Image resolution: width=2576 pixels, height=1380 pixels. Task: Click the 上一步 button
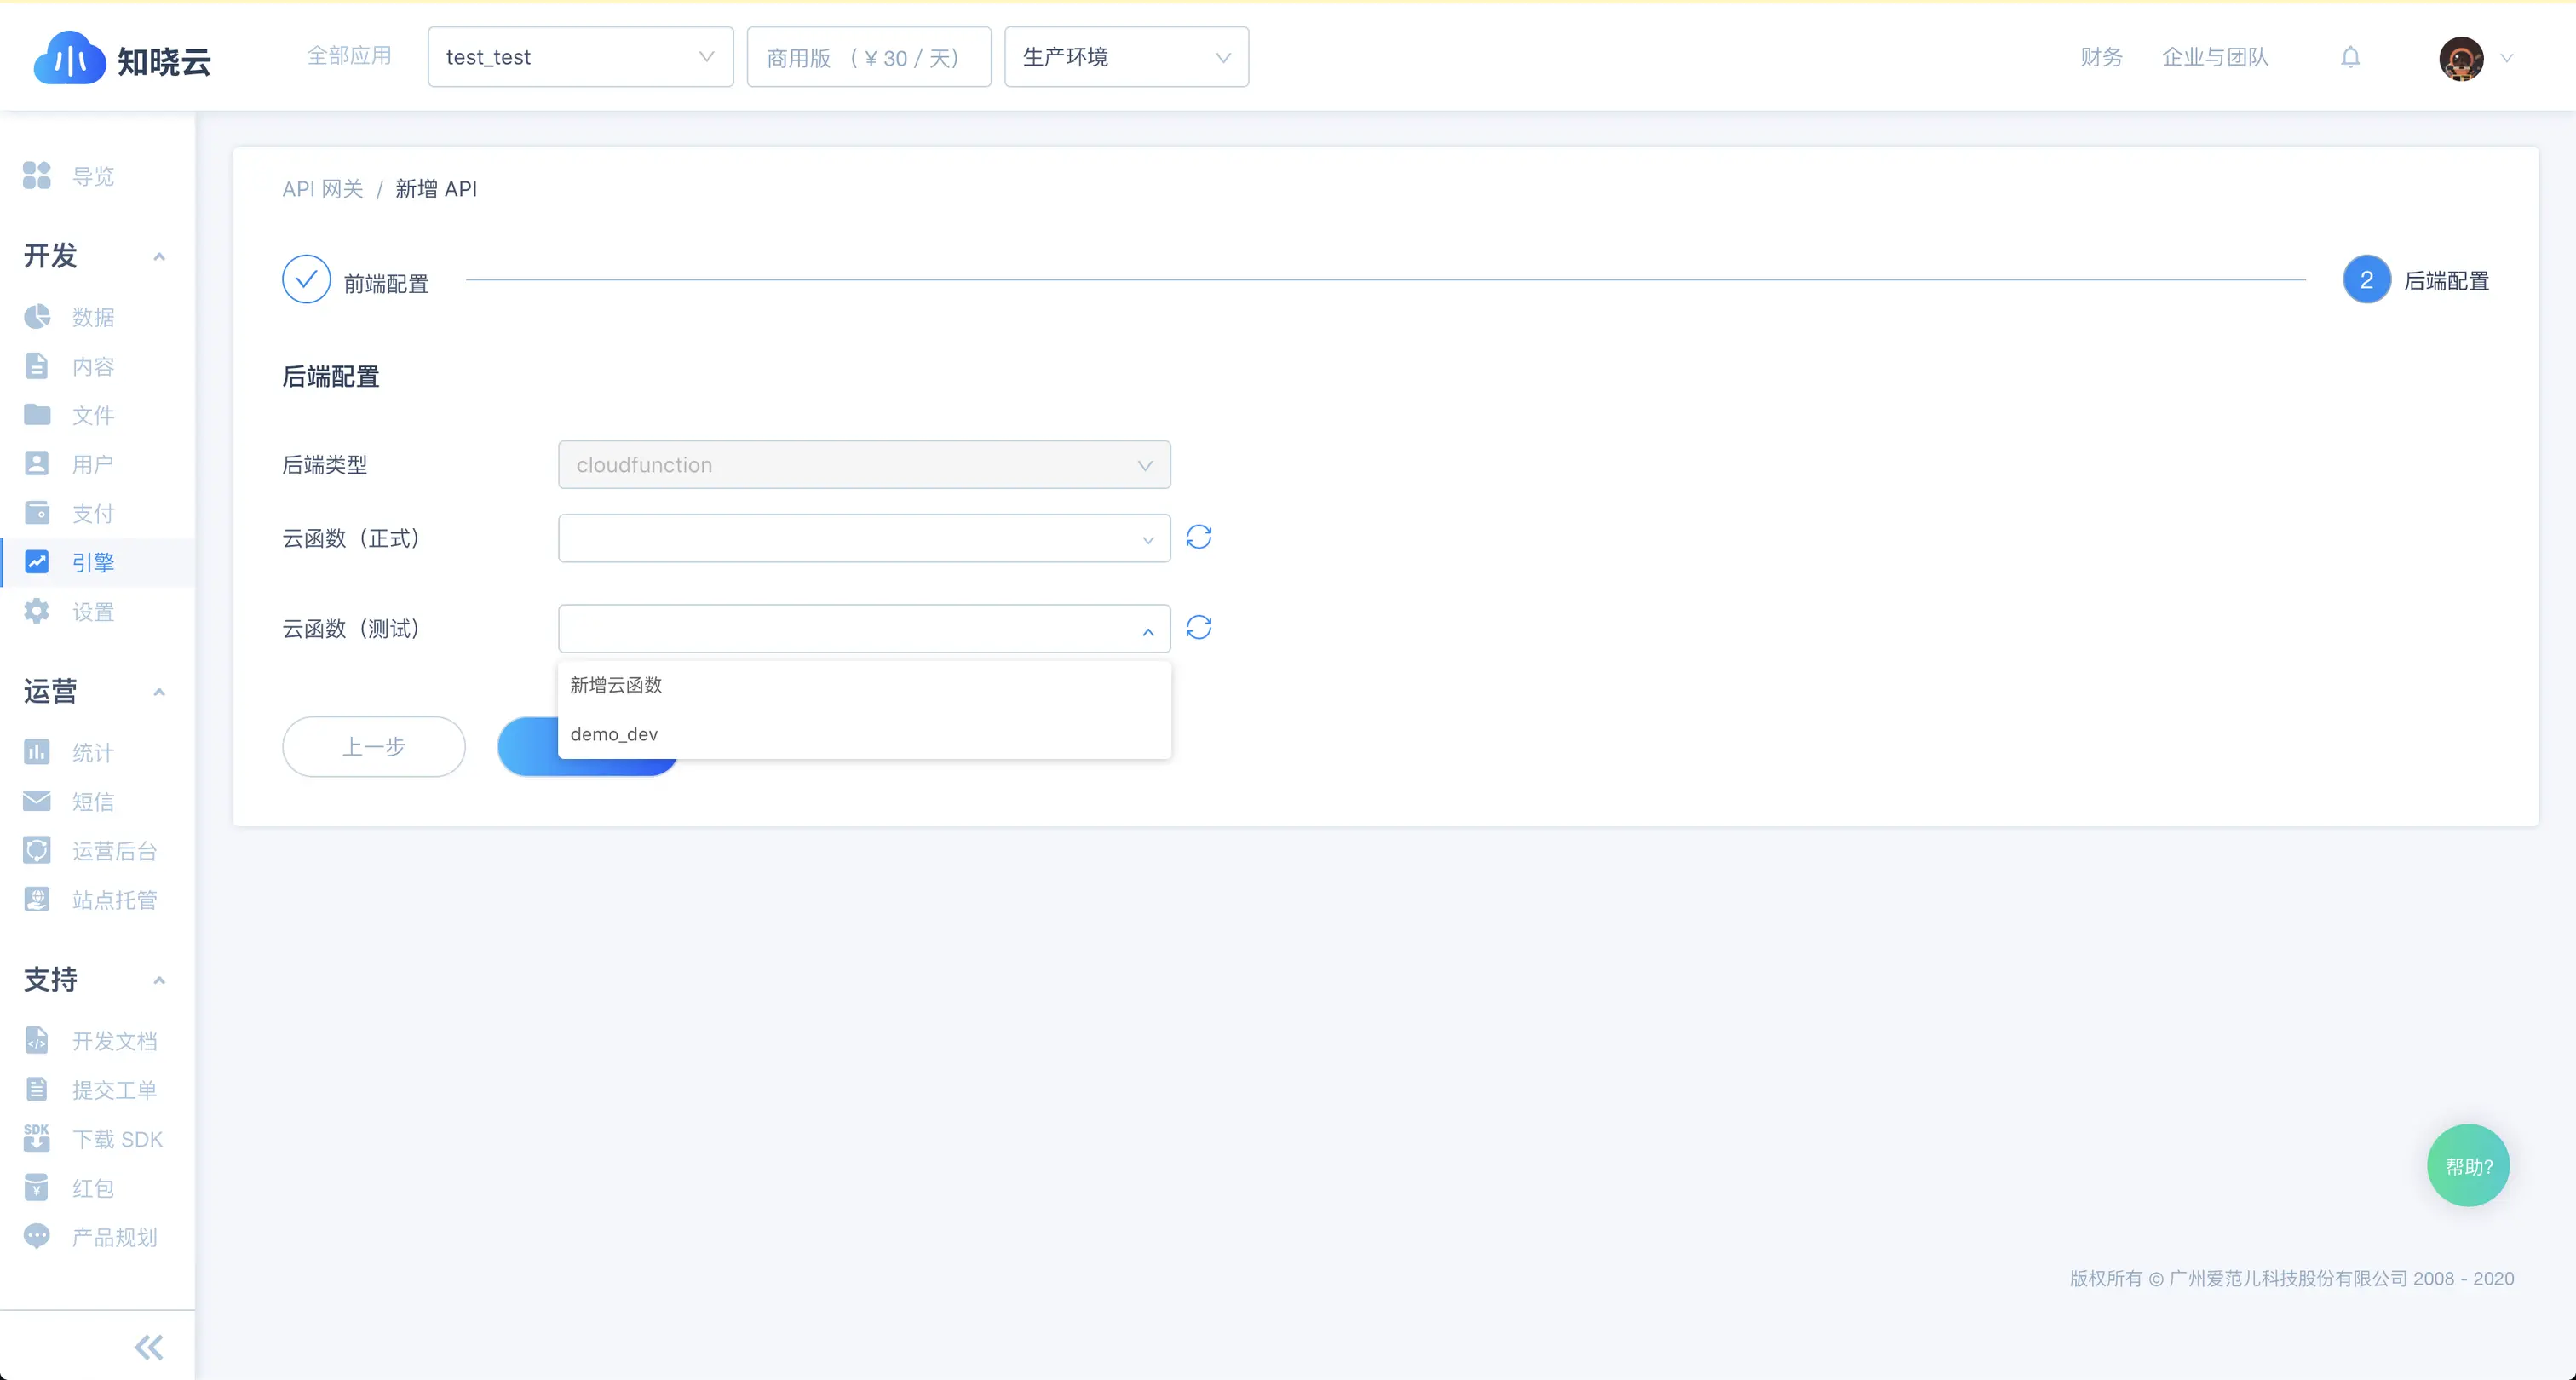373,746
